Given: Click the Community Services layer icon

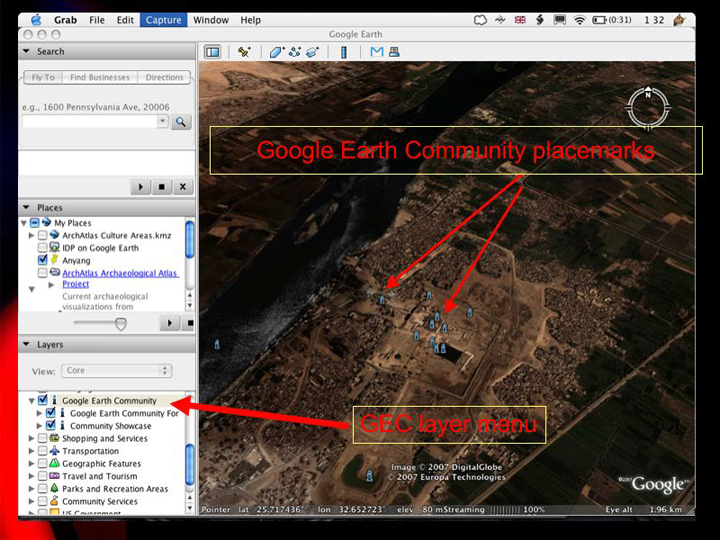Looking at the screenshot, I should (55, 501).
